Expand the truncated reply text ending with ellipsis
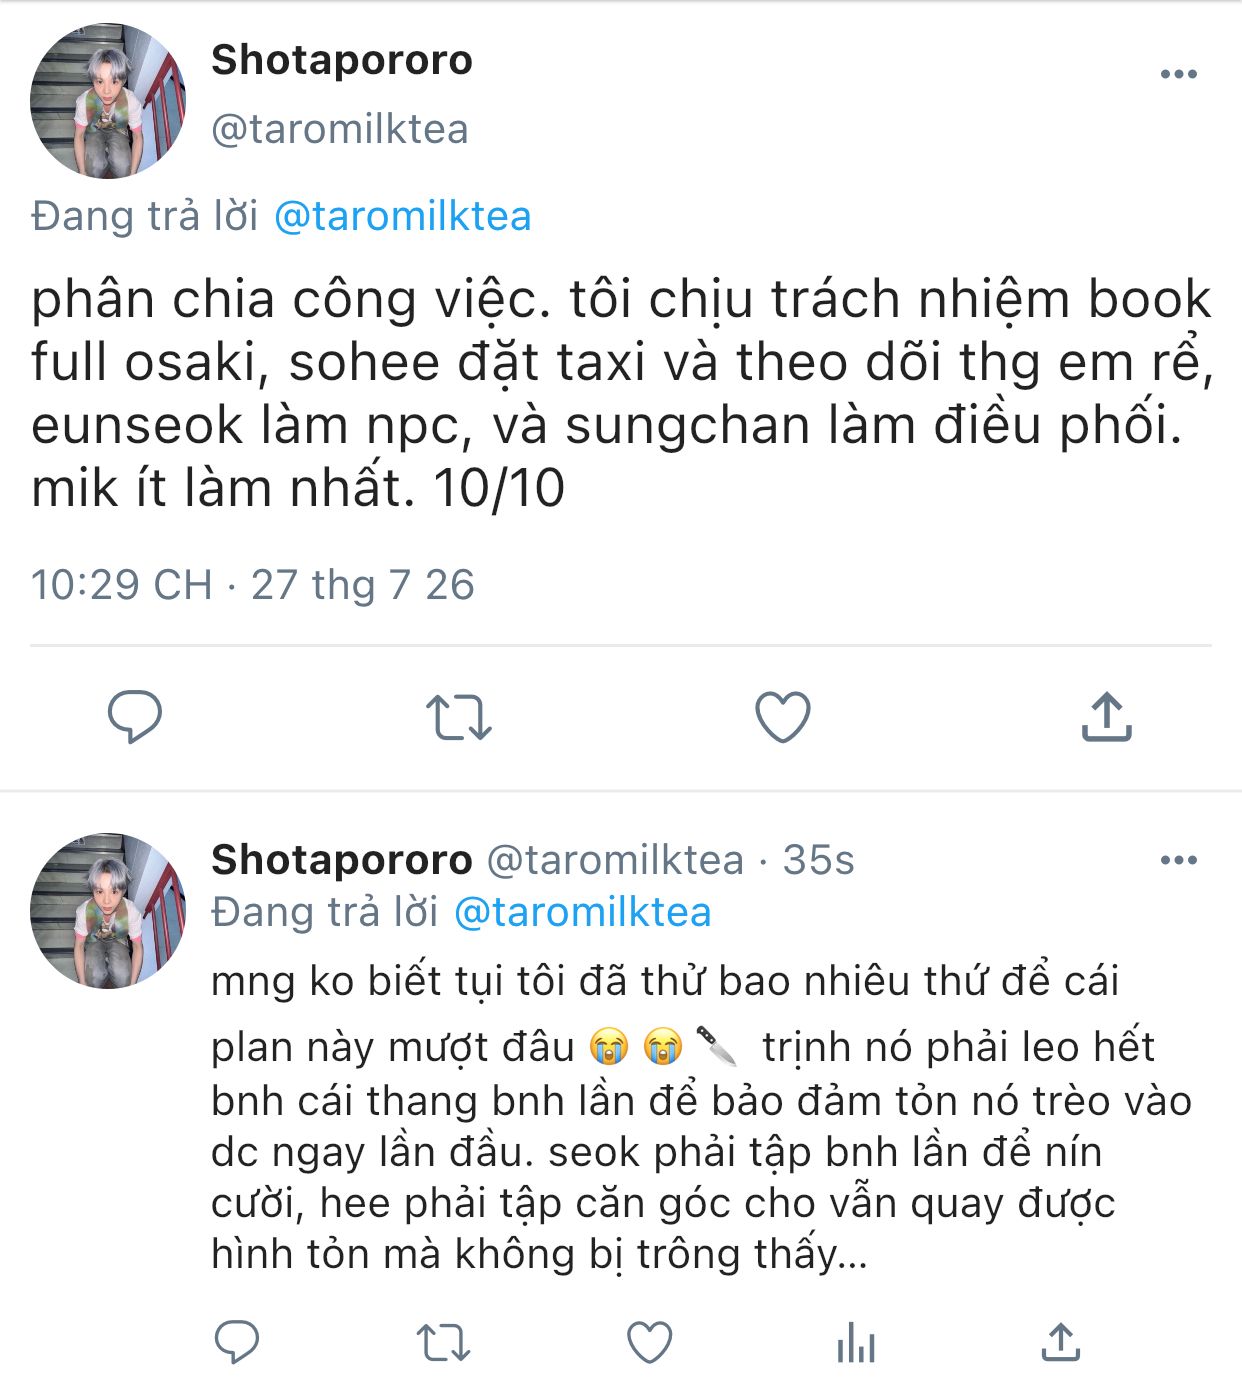This screenshot has height=1390, width=1242. (665, 1117)
